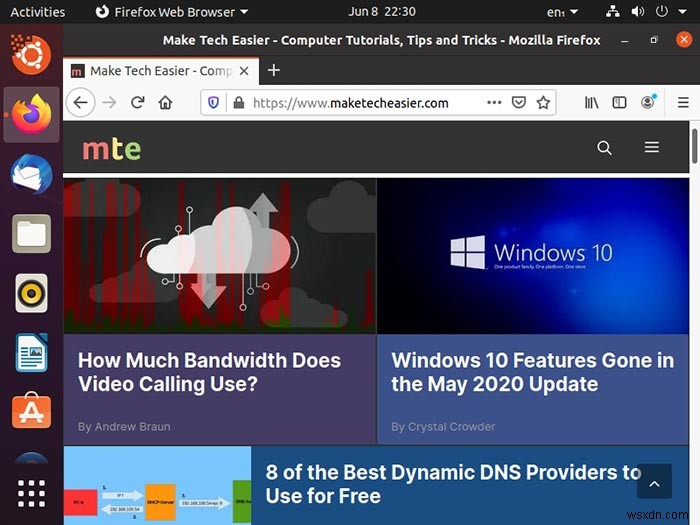This screenshot has height=525, width=700.
Task: Toggle the sidebars view
Action: pos(619,103)
